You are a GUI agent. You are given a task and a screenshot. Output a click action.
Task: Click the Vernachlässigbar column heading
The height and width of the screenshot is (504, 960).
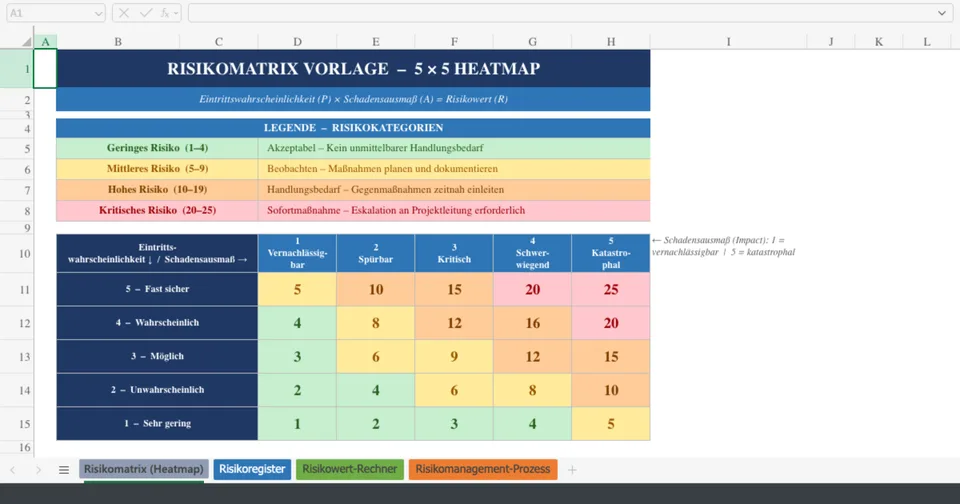pos(298,253)
